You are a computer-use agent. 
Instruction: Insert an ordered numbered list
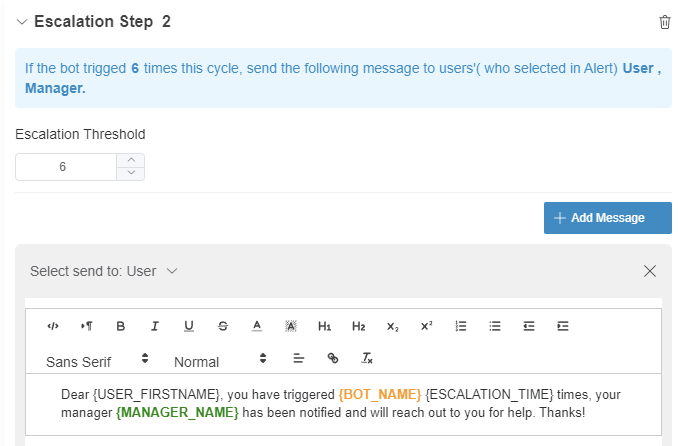click(461, 326)
